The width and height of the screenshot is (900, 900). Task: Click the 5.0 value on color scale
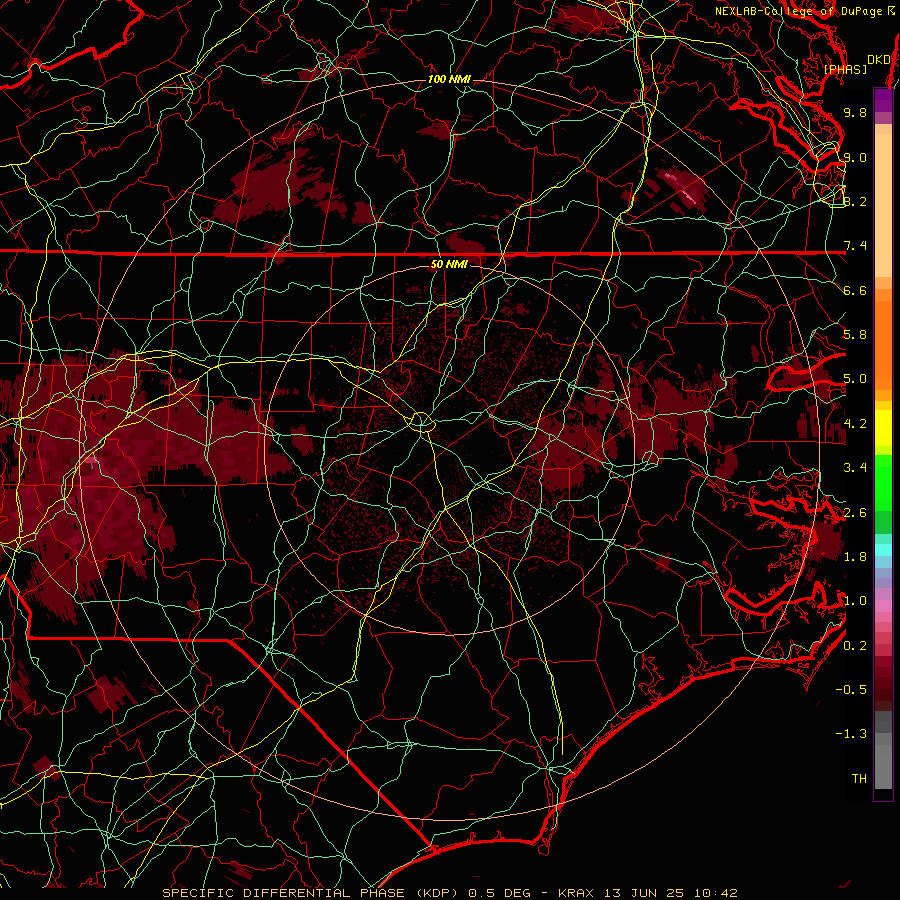855,379
